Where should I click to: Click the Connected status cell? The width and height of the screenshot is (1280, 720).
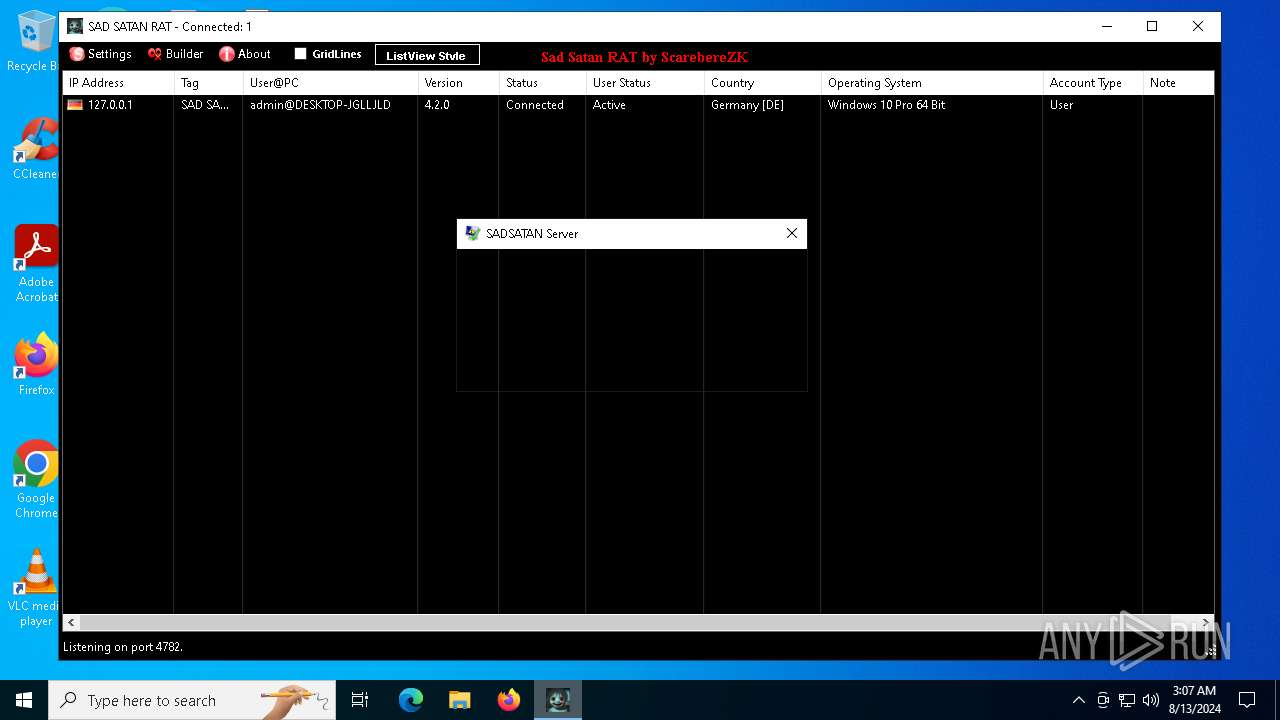535,105
